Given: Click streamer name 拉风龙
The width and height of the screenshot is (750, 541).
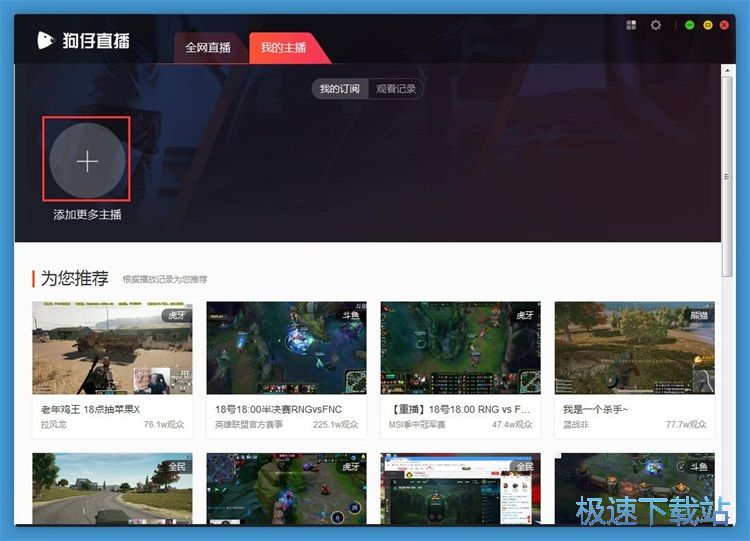Looking at the screenshot, I should [x=54, y=424].
